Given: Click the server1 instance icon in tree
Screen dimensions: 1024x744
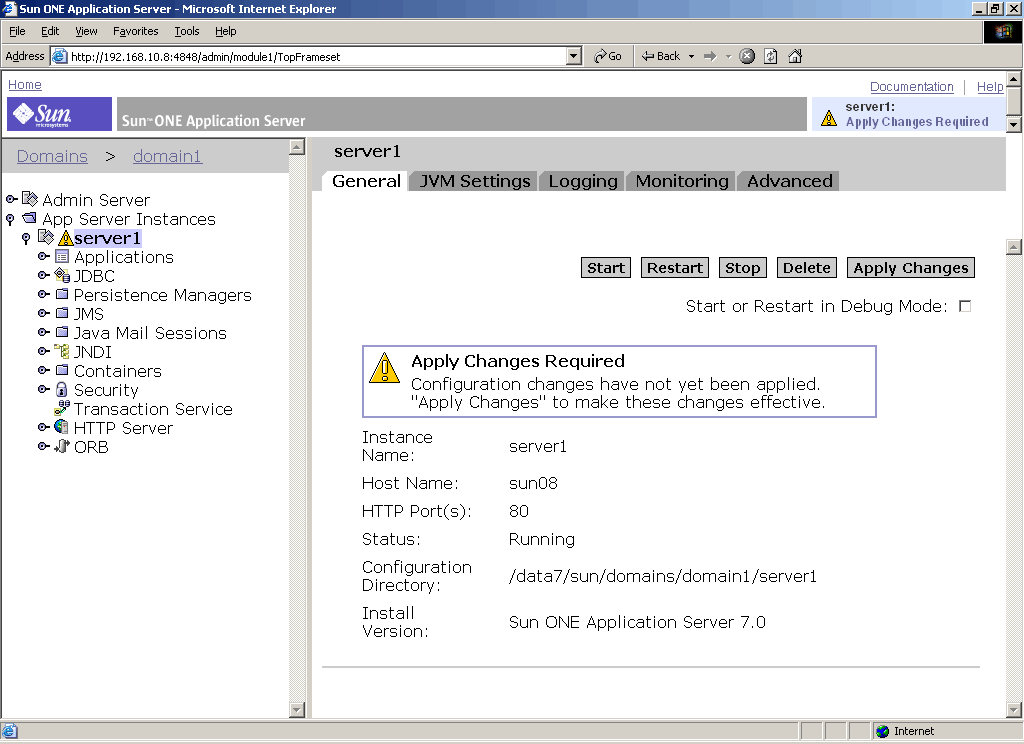Looking at the screenshot, I should [x=46, y=236].
